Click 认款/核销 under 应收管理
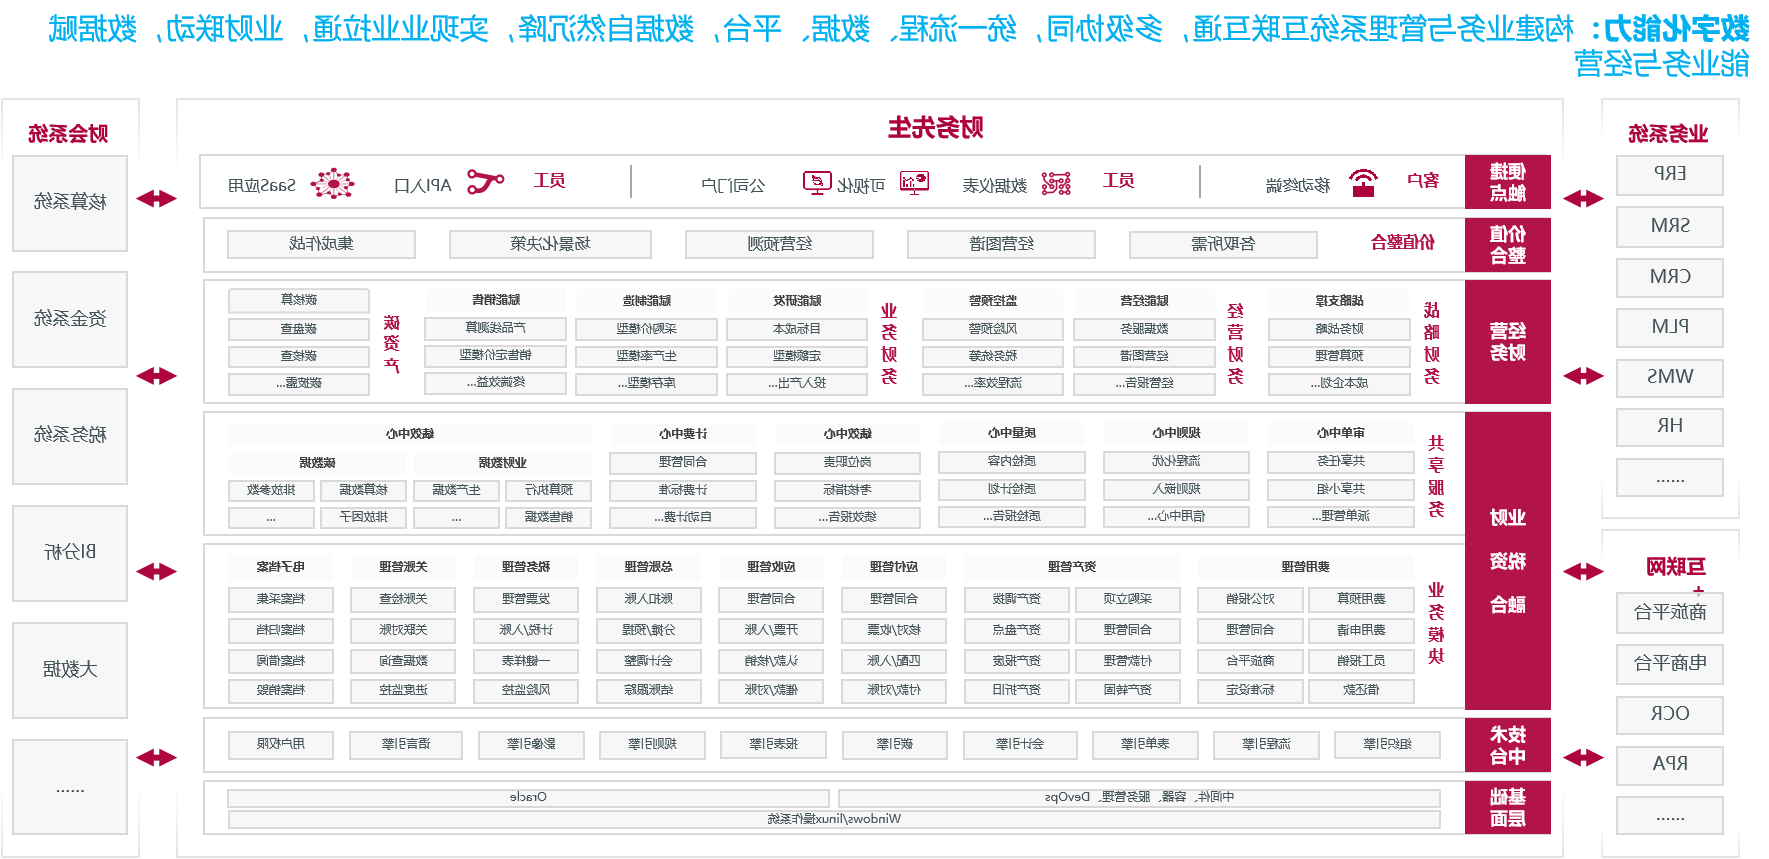 click(x=771, y=661)
